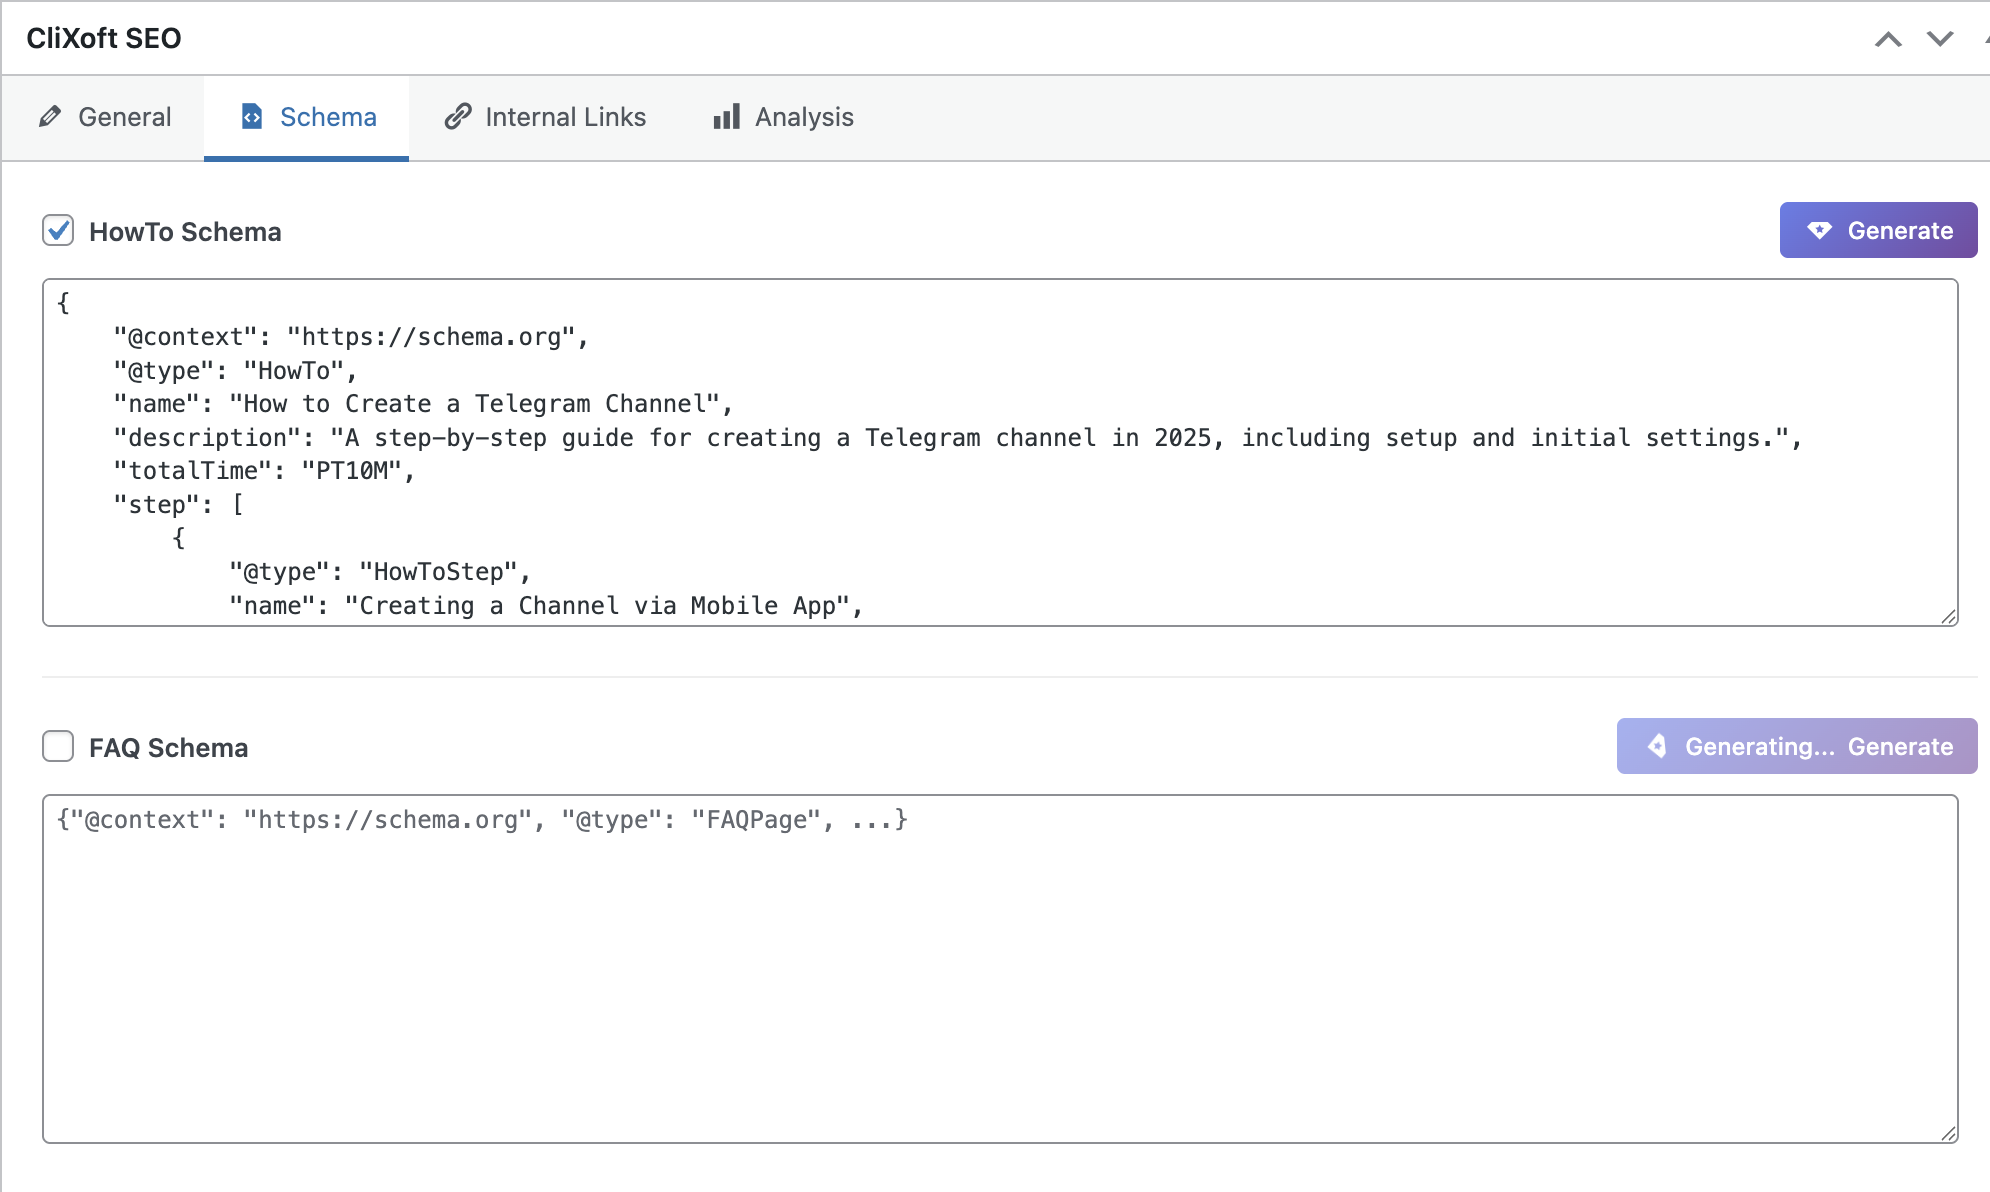The width and height of the screenshot is (1990, 1192).
Task: Grab the FAQ textarea resize handle
Action: [1948, 1133]
